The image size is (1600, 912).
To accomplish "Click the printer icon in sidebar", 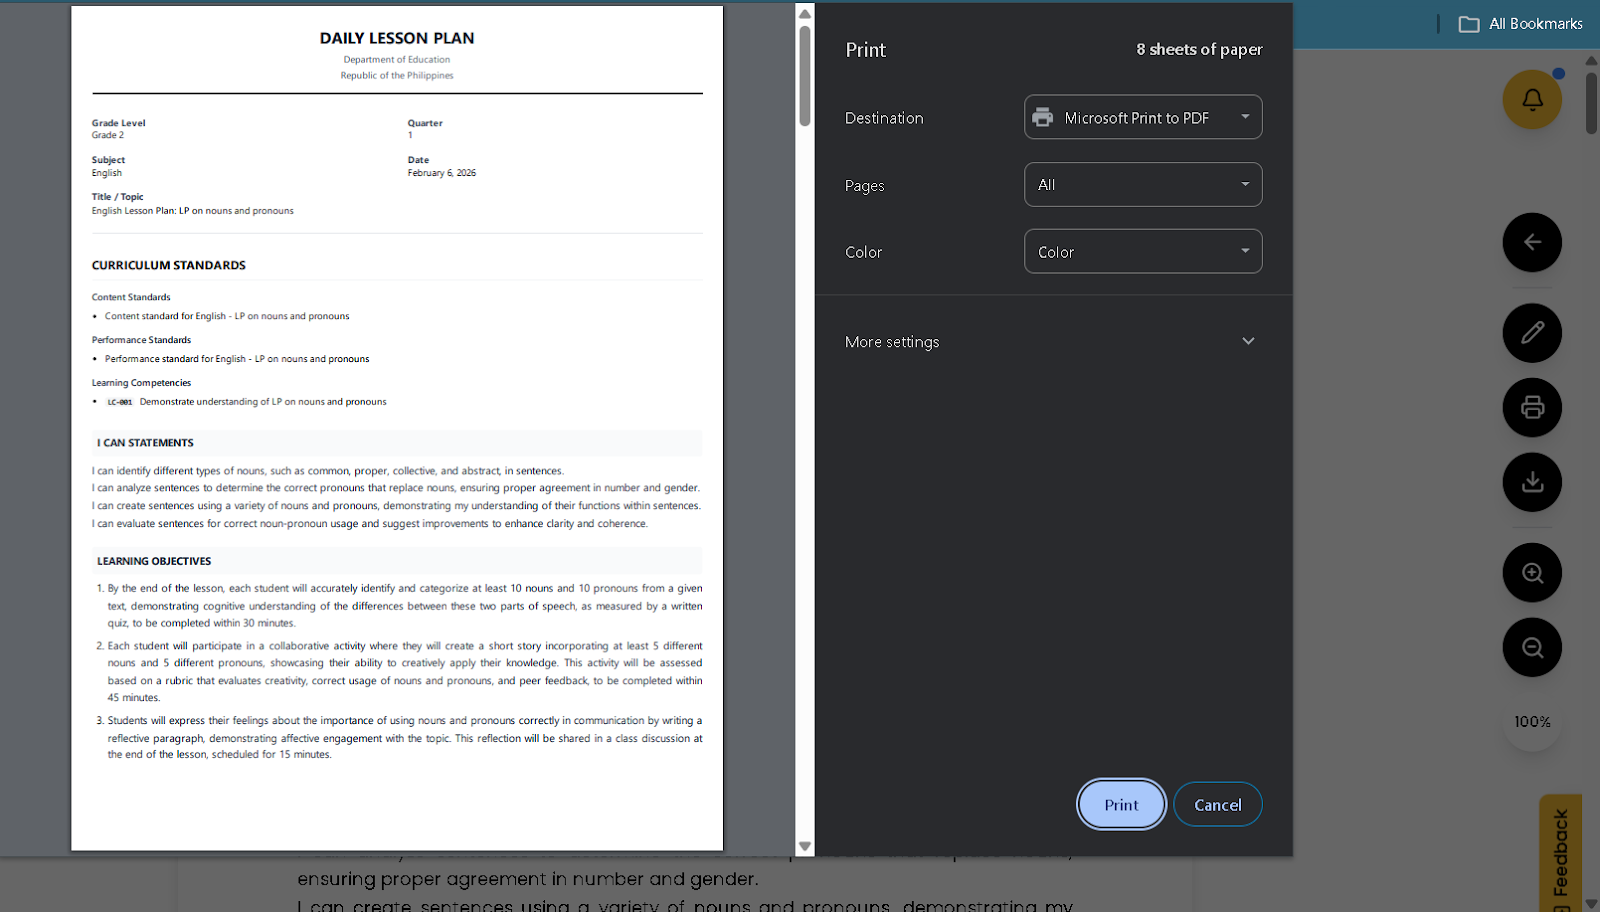I will [1531, 407].
